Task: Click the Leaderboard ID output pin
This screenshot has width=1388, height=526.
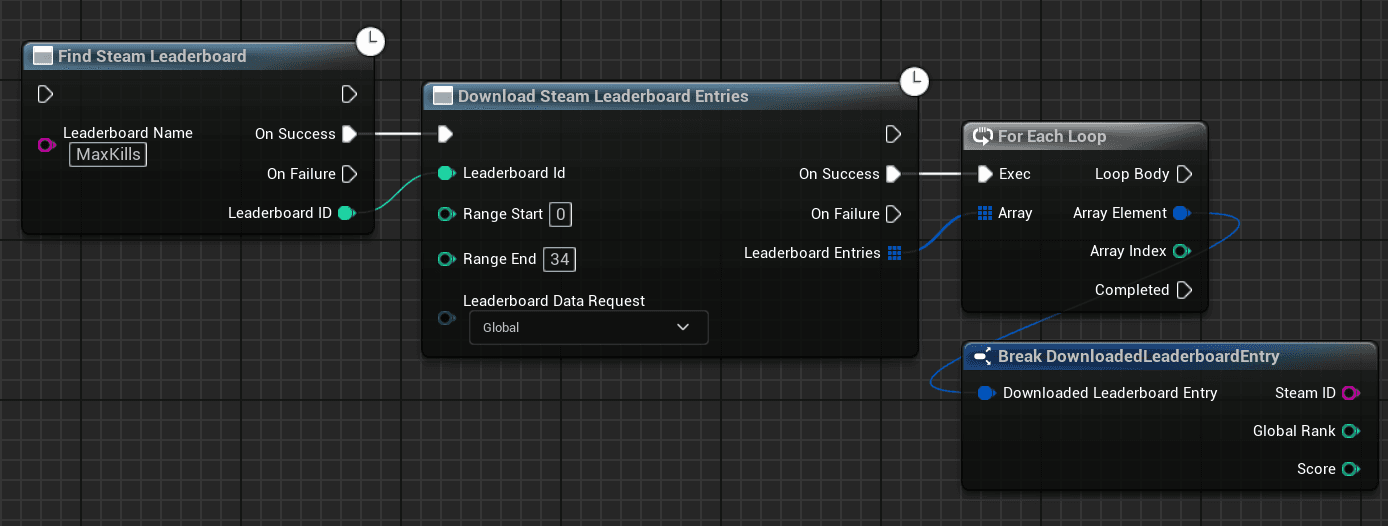Action: (347, 213)
